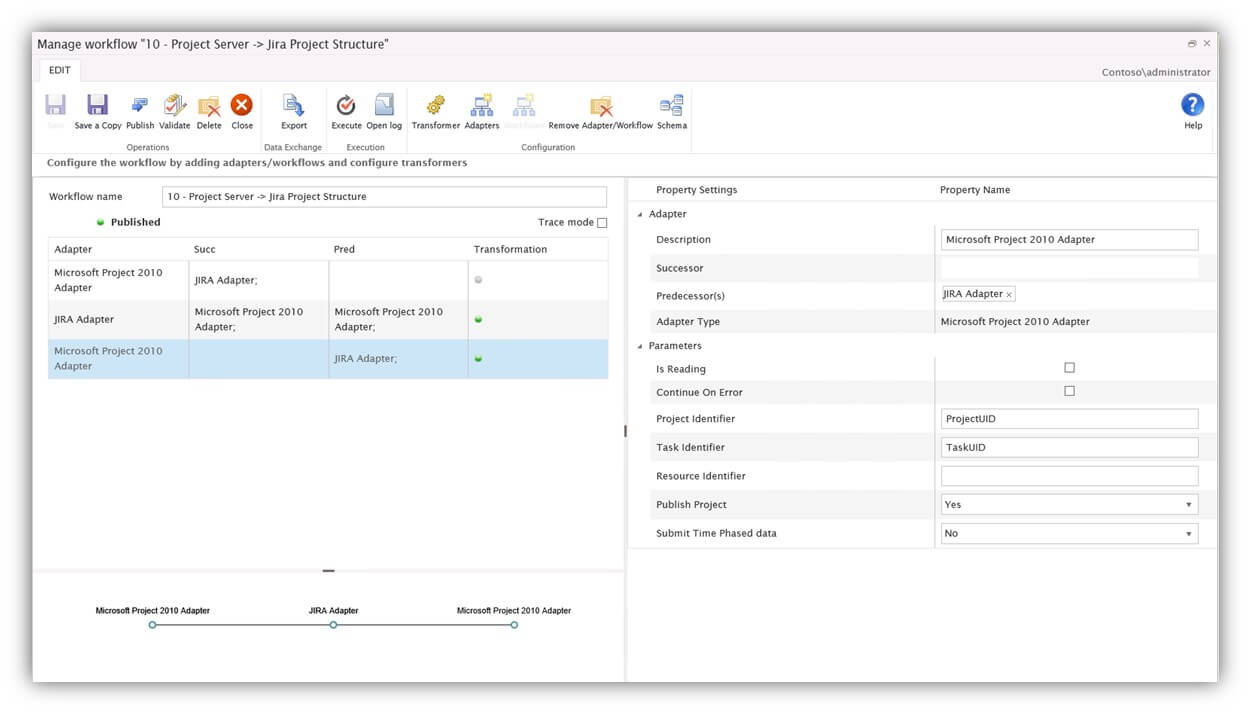Click the Pred column header
The width and height of the screenshot is (1251, 714).
pyautogui.click(x=344, y=249)
